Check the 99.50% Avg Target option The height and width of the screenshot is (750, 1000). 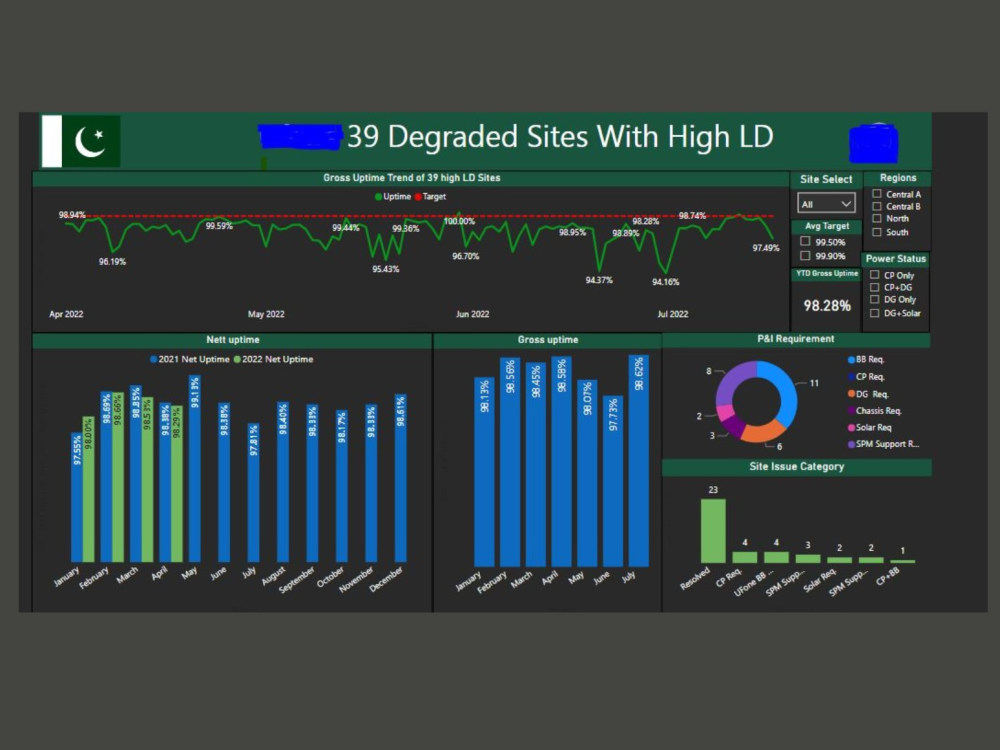click(804, 240)
